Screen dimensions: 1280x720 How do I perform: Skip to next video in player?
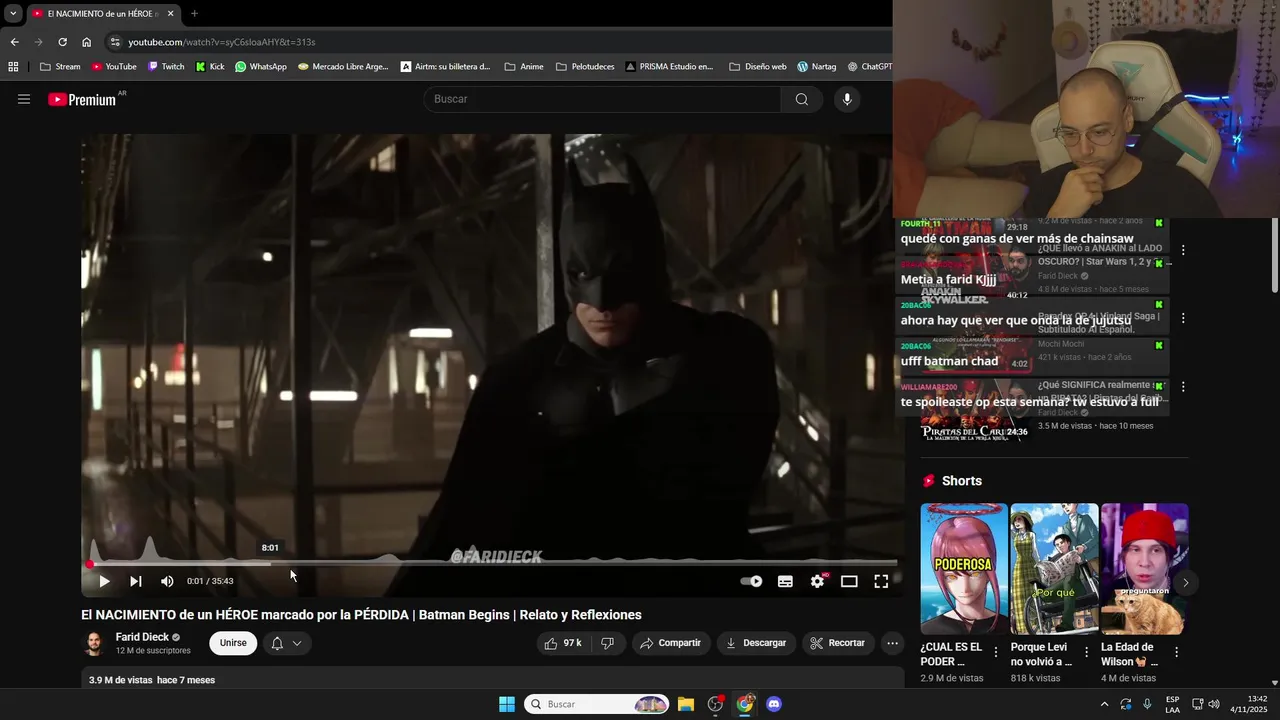point(135,581)
